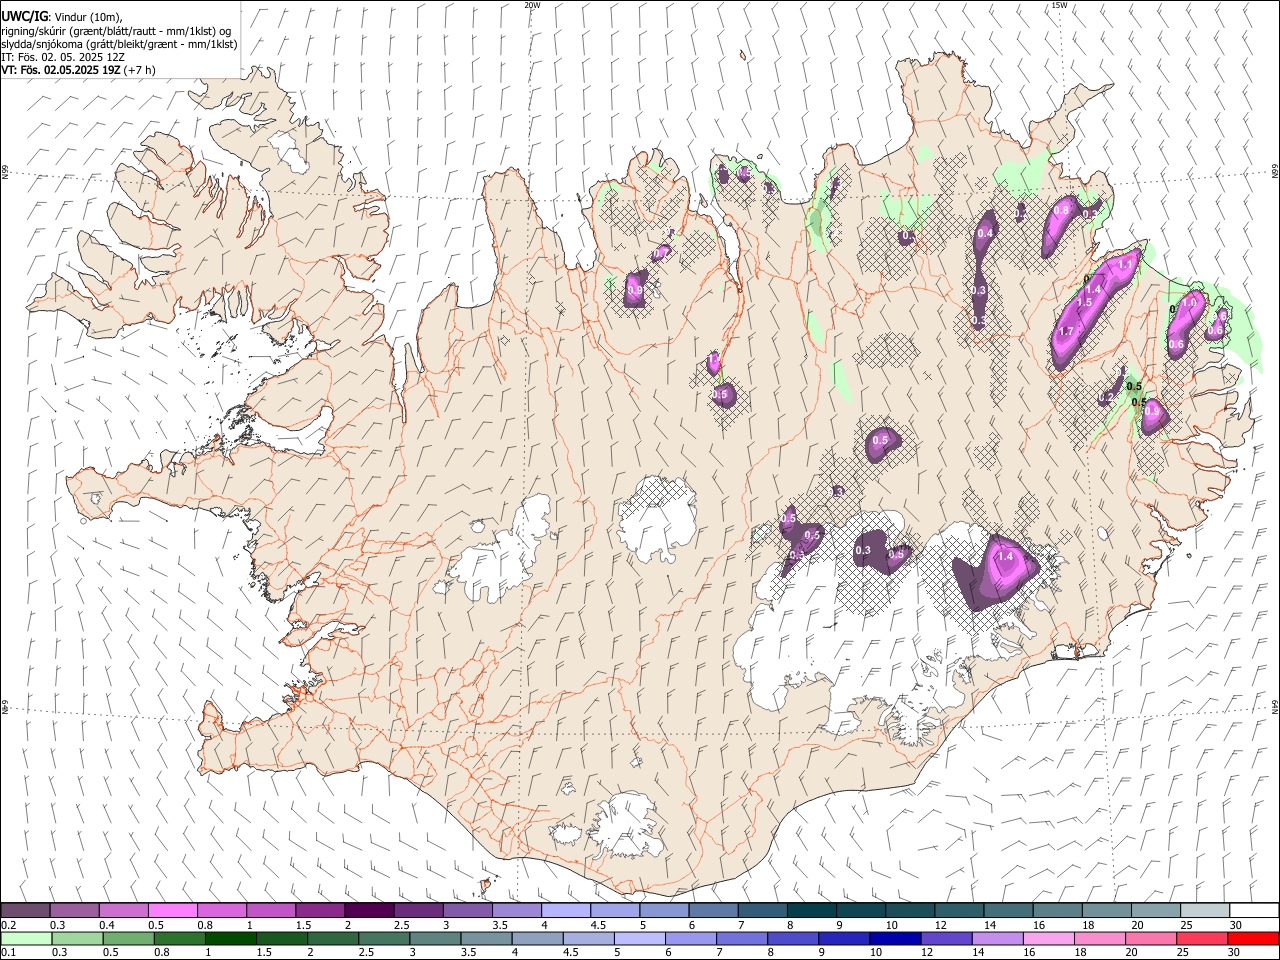Click upper scale swatch between 18 and 20
The width and height of the screenshot is (1280, 960).
[x=1106, y=910]
